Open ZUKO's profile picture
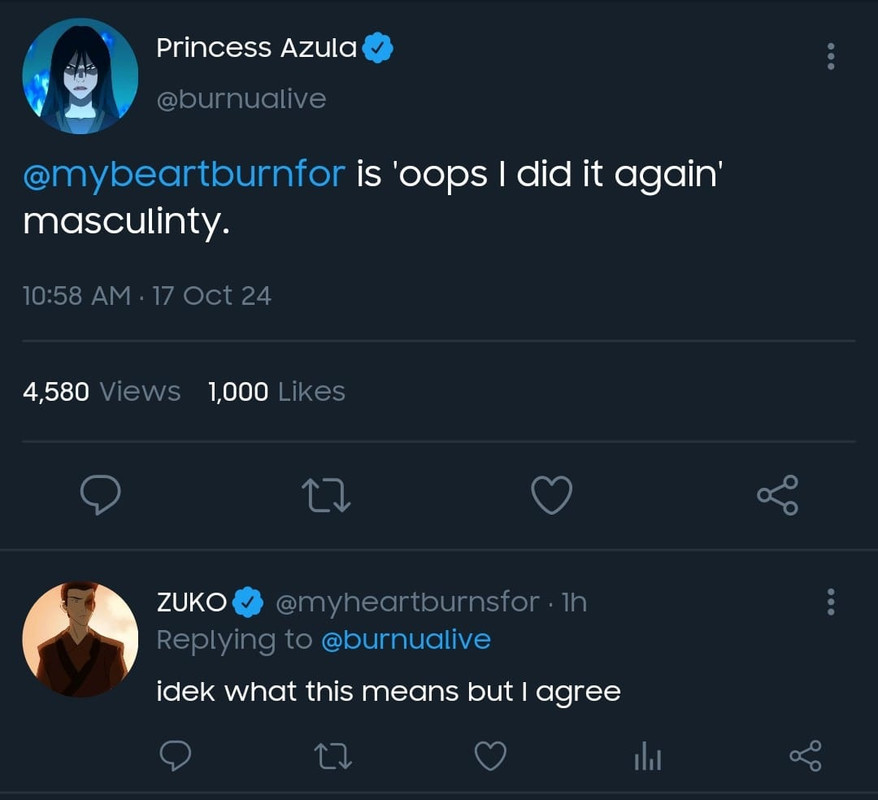878x800 pixels. (80, 639)
